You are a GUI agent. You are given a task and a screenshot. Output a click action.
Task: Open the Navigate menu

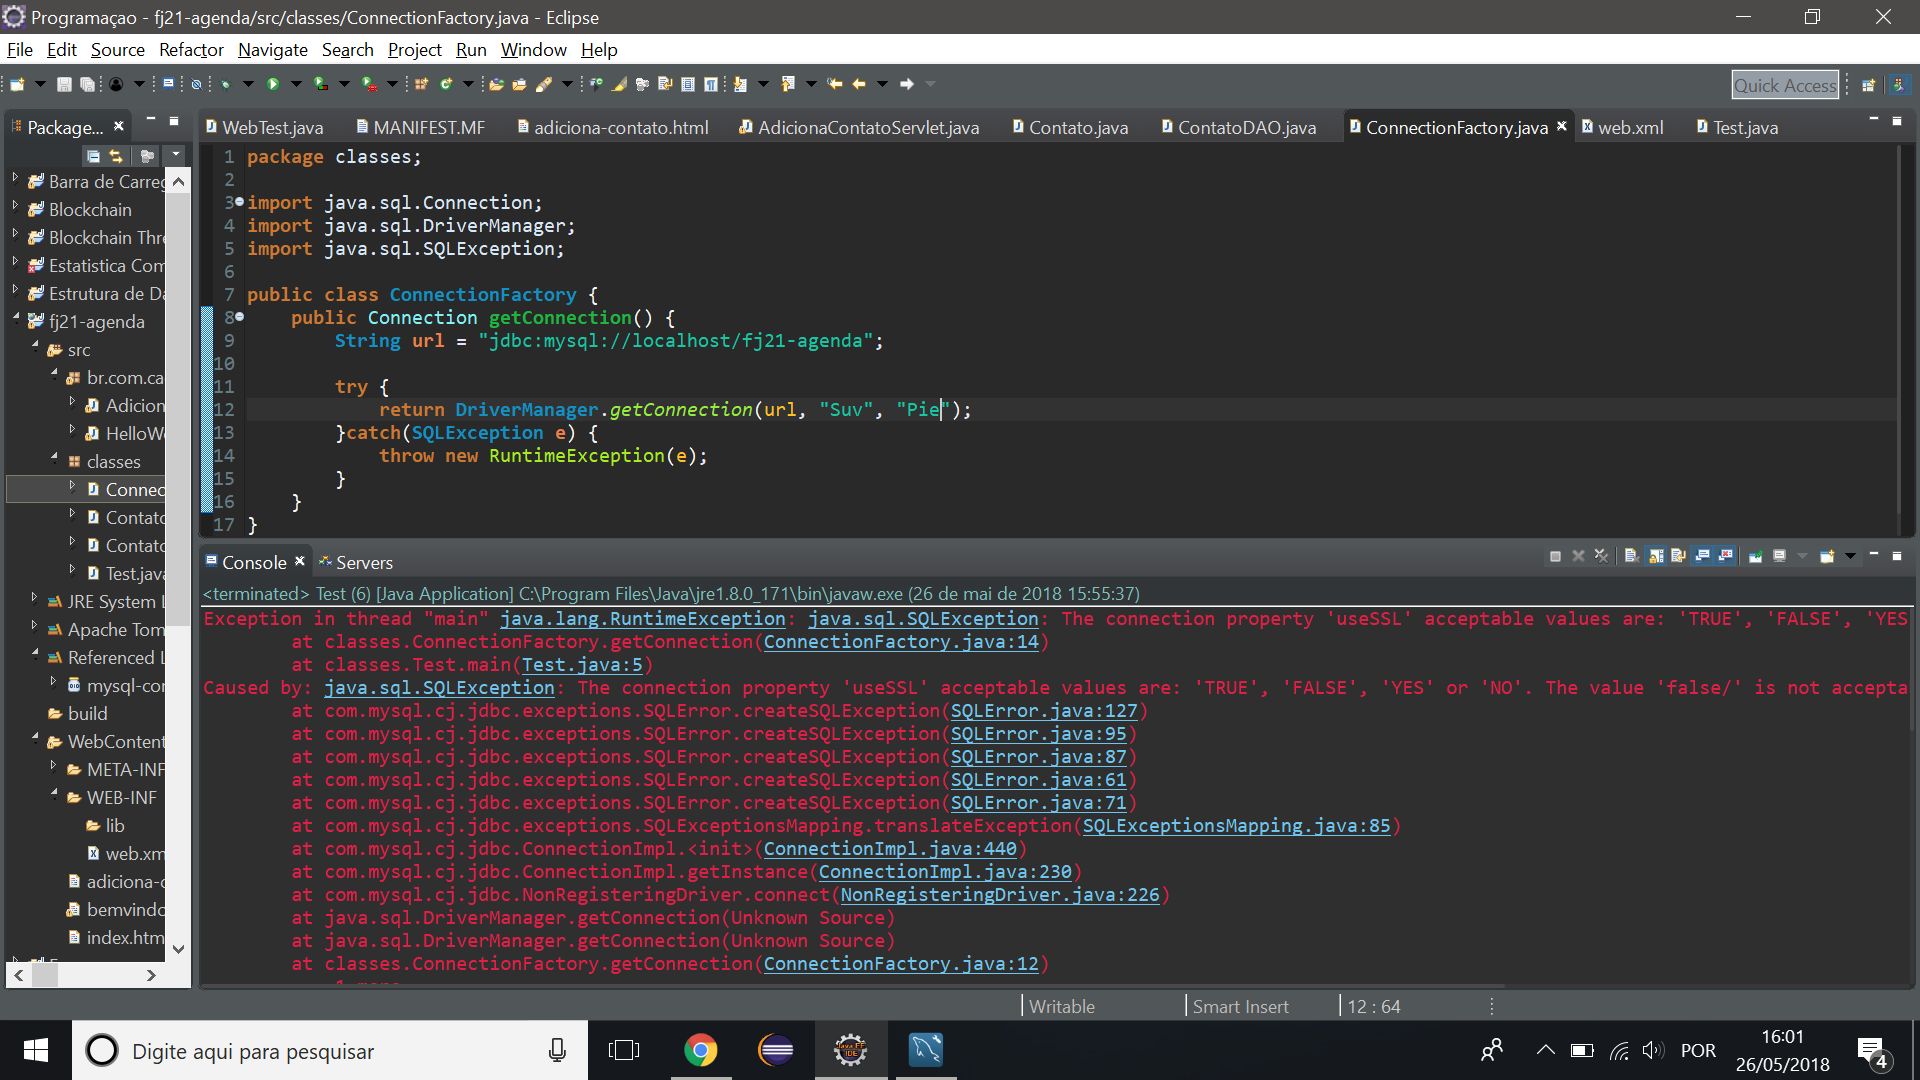point(273,50)
